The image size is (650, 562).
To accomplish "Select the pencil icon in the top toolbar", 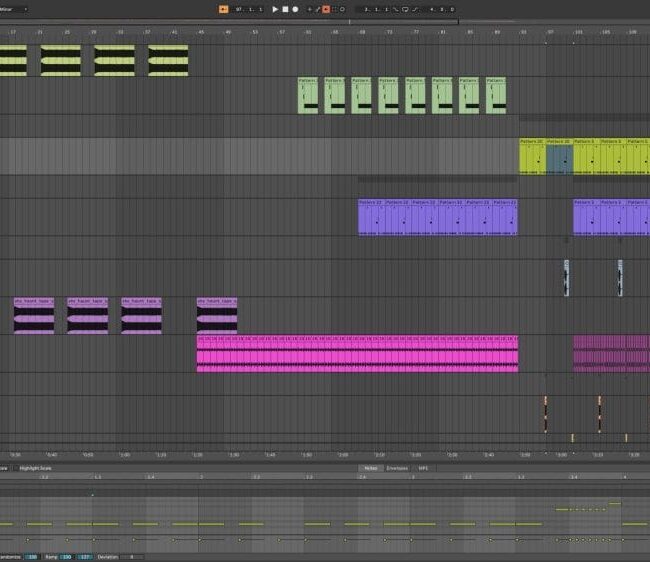I will (318, 9).
